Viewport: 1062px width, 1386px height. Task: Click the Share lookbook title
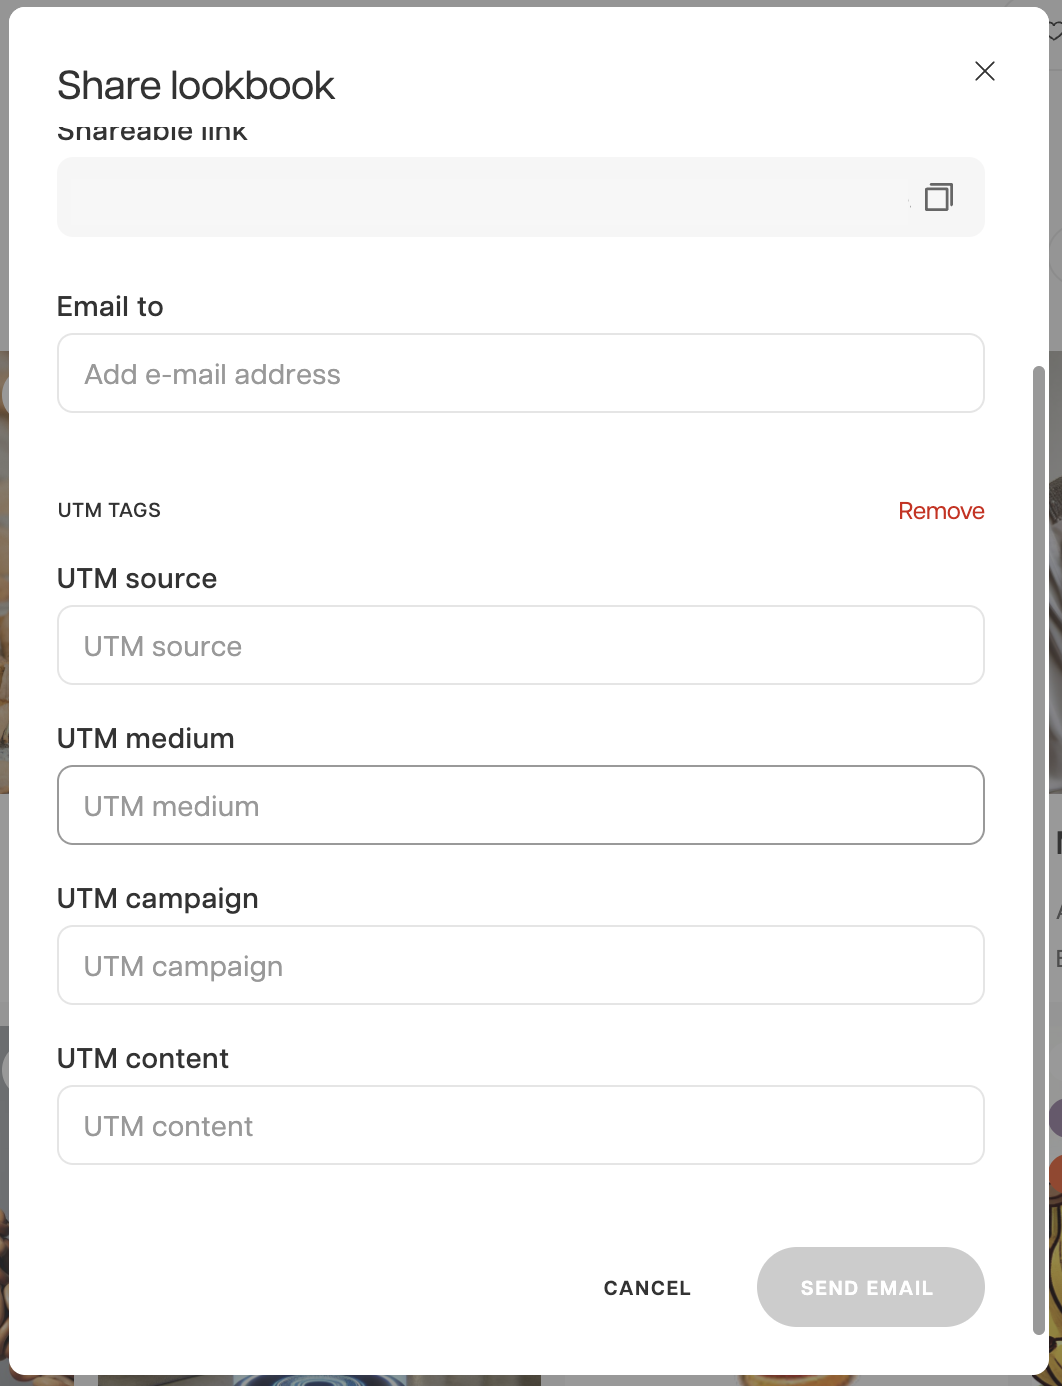[196, 86]
